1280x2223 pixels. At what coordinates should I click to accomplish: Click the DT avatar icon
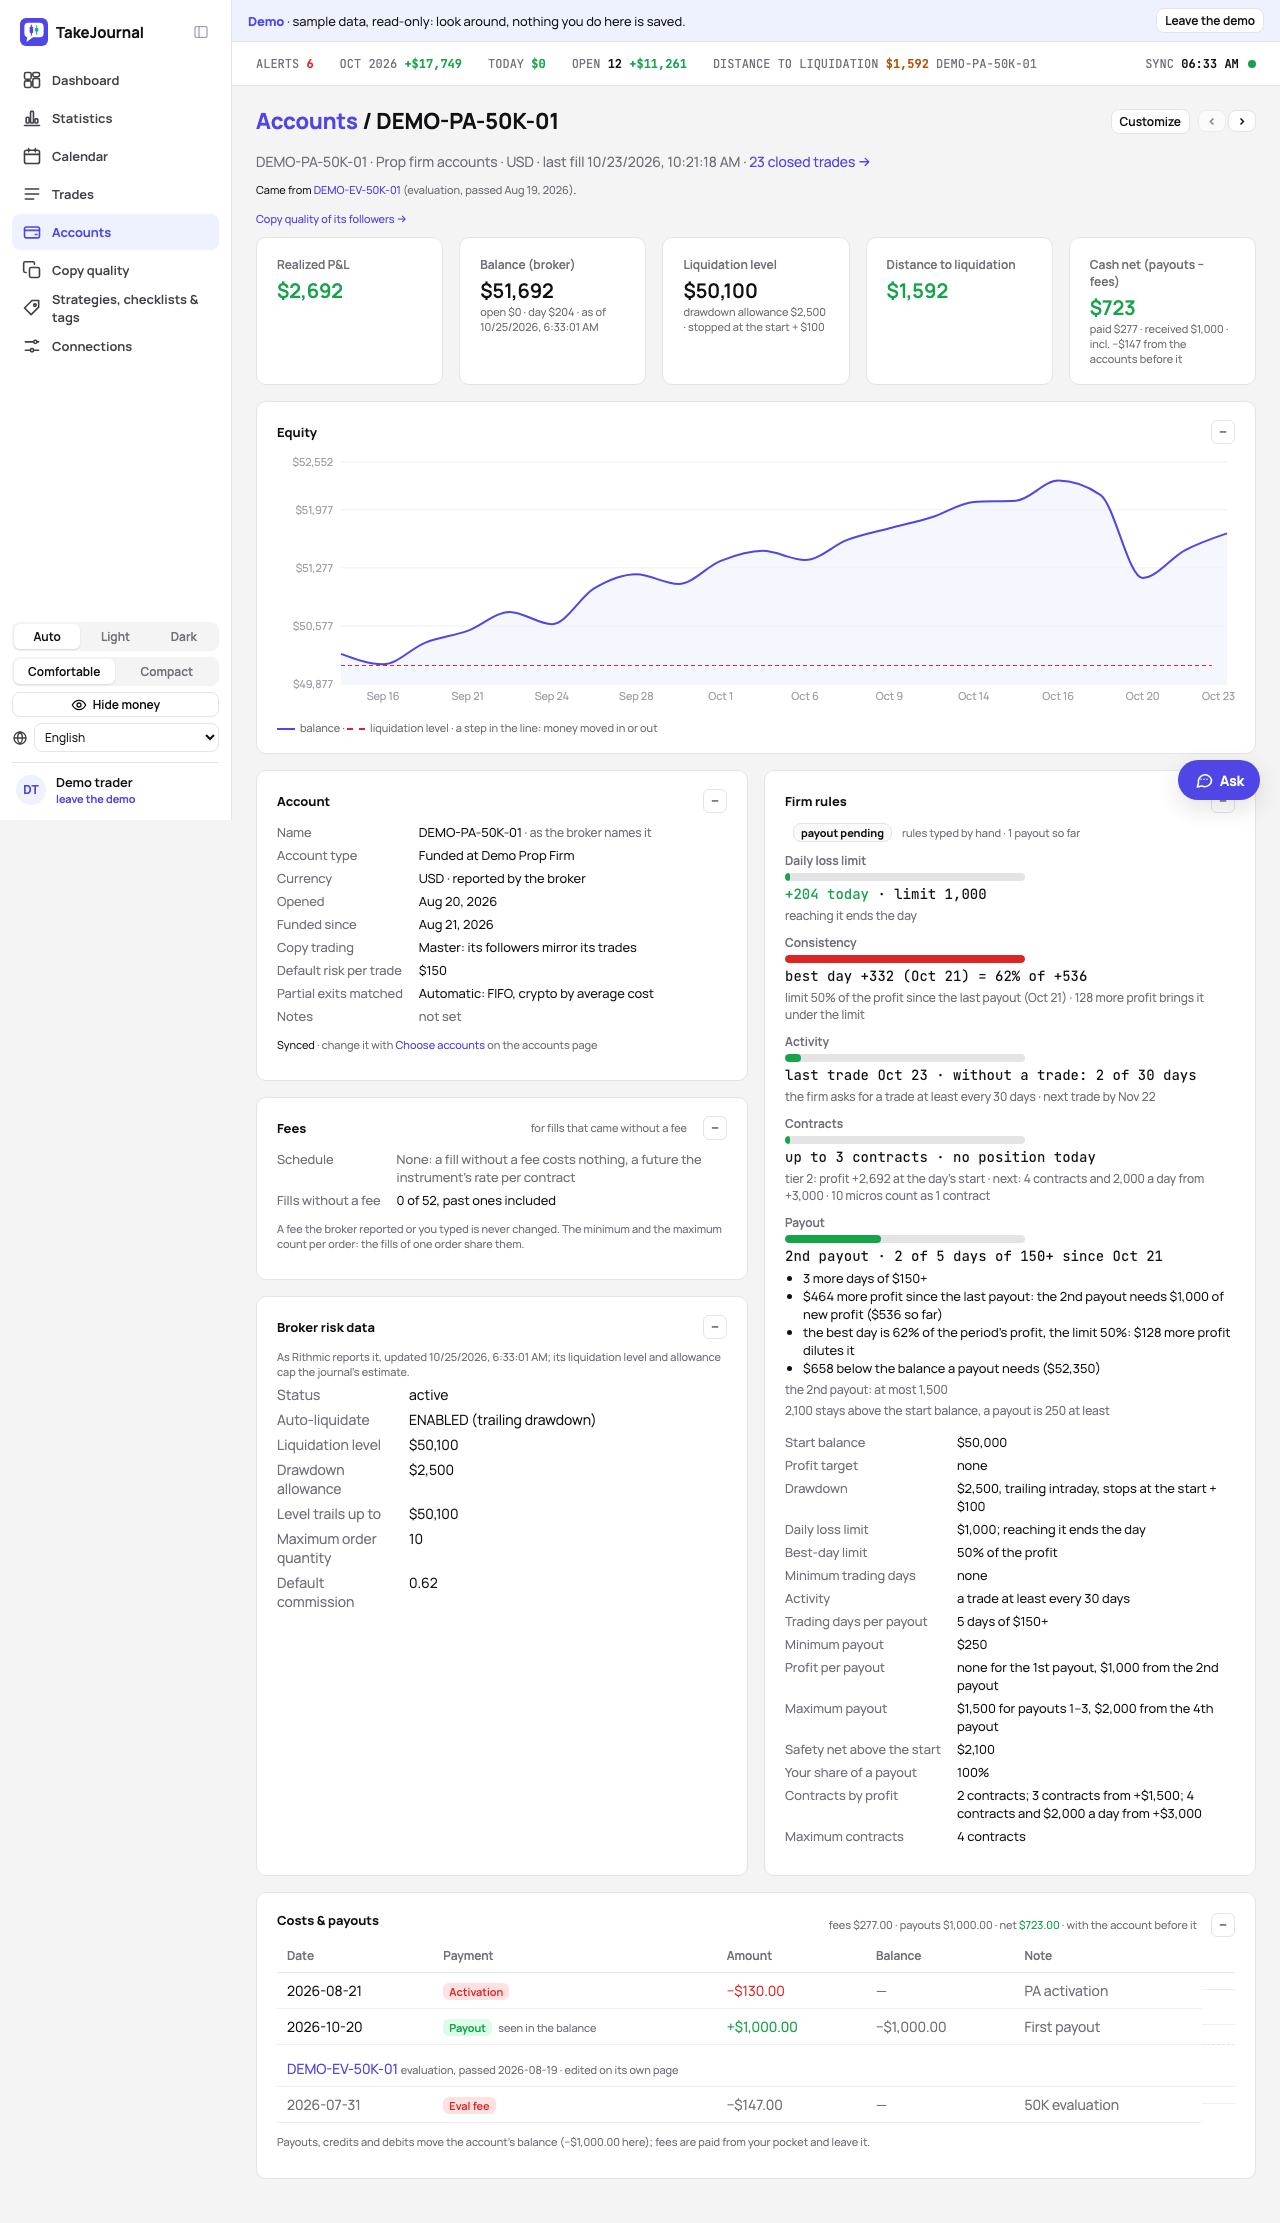click(x=31, y=790)
